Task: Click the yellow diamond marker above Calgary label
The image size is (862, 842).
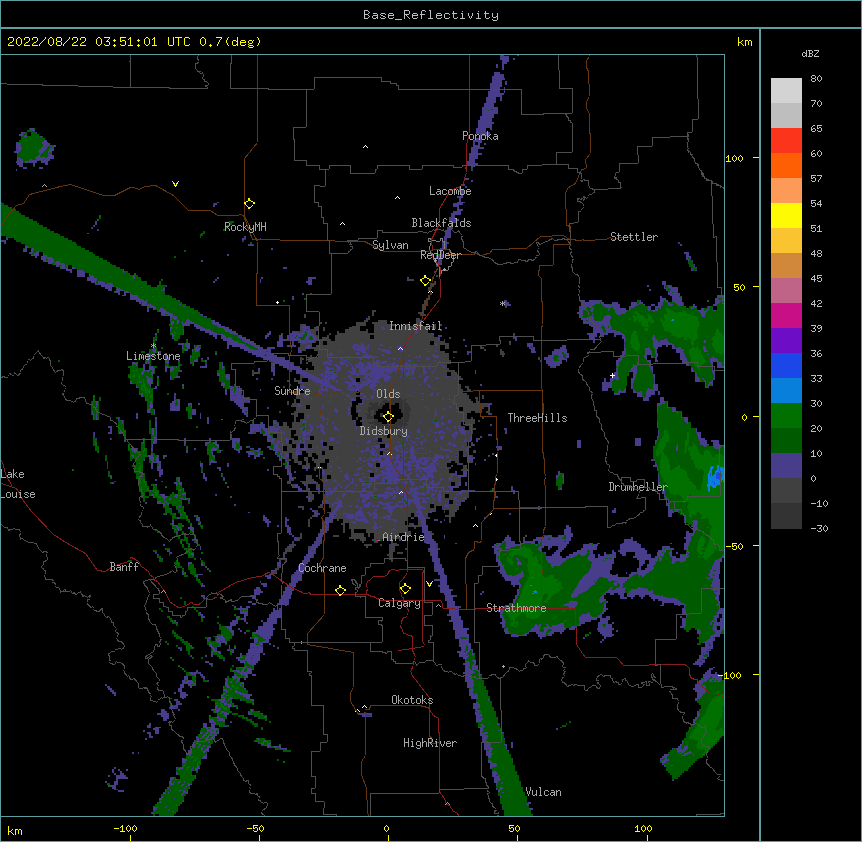Action: [x=405, y=589]
